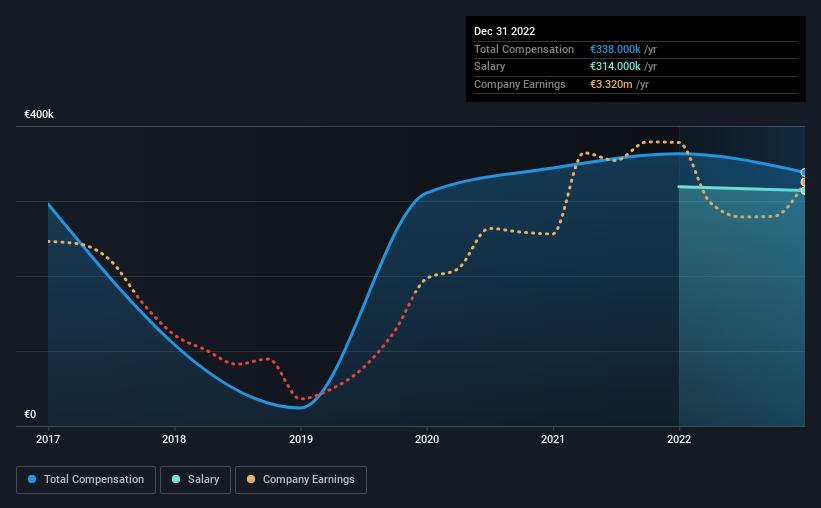Select the 2020 x-axis label
Screen dimensions: 821x508
(427, 439)
